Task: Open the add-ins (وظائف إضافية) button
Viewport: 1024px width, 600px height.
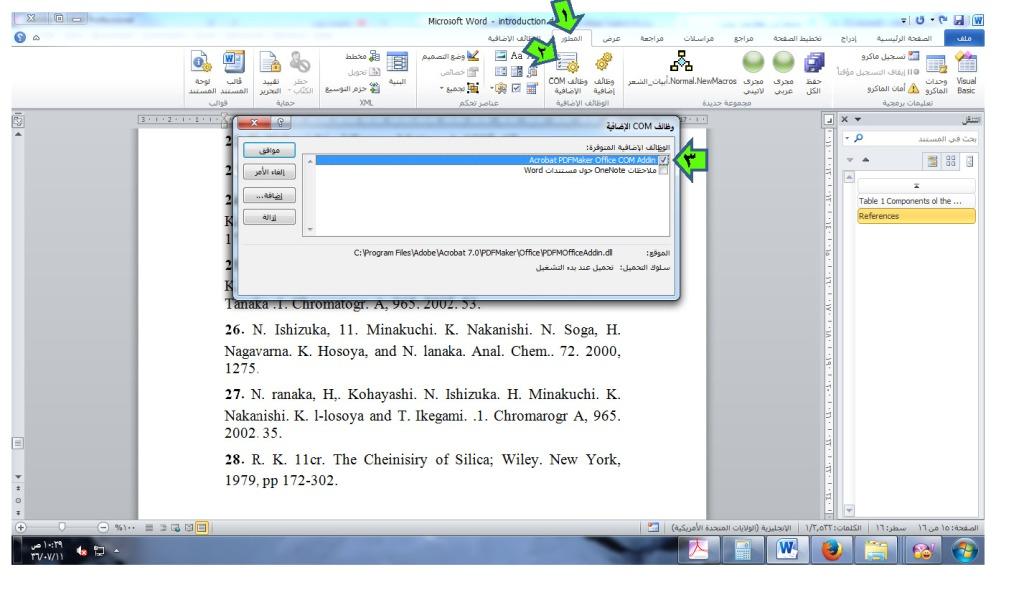Action: tap(604, 73)
